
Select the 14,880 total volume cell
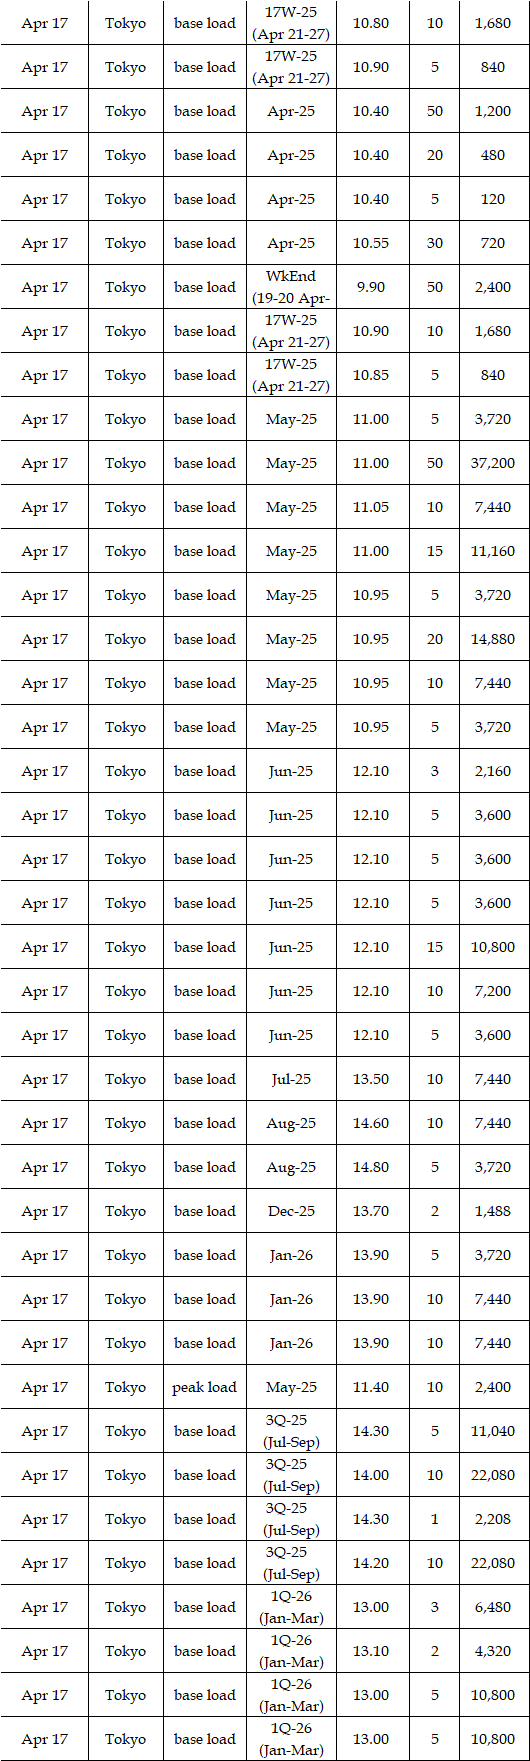492,639
